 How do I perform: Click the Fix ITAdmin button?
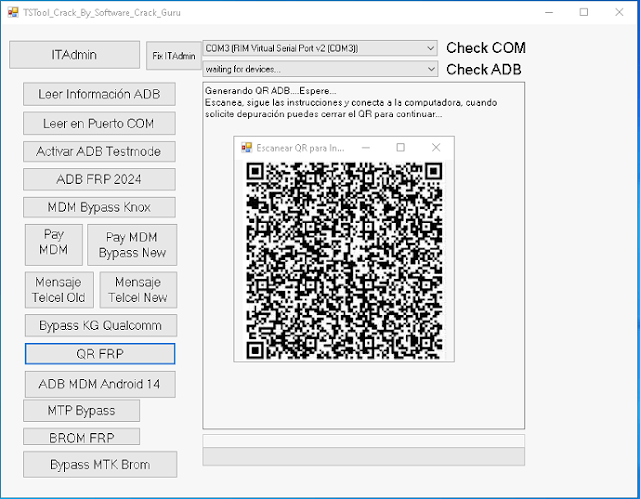click(x=174, y=56)
